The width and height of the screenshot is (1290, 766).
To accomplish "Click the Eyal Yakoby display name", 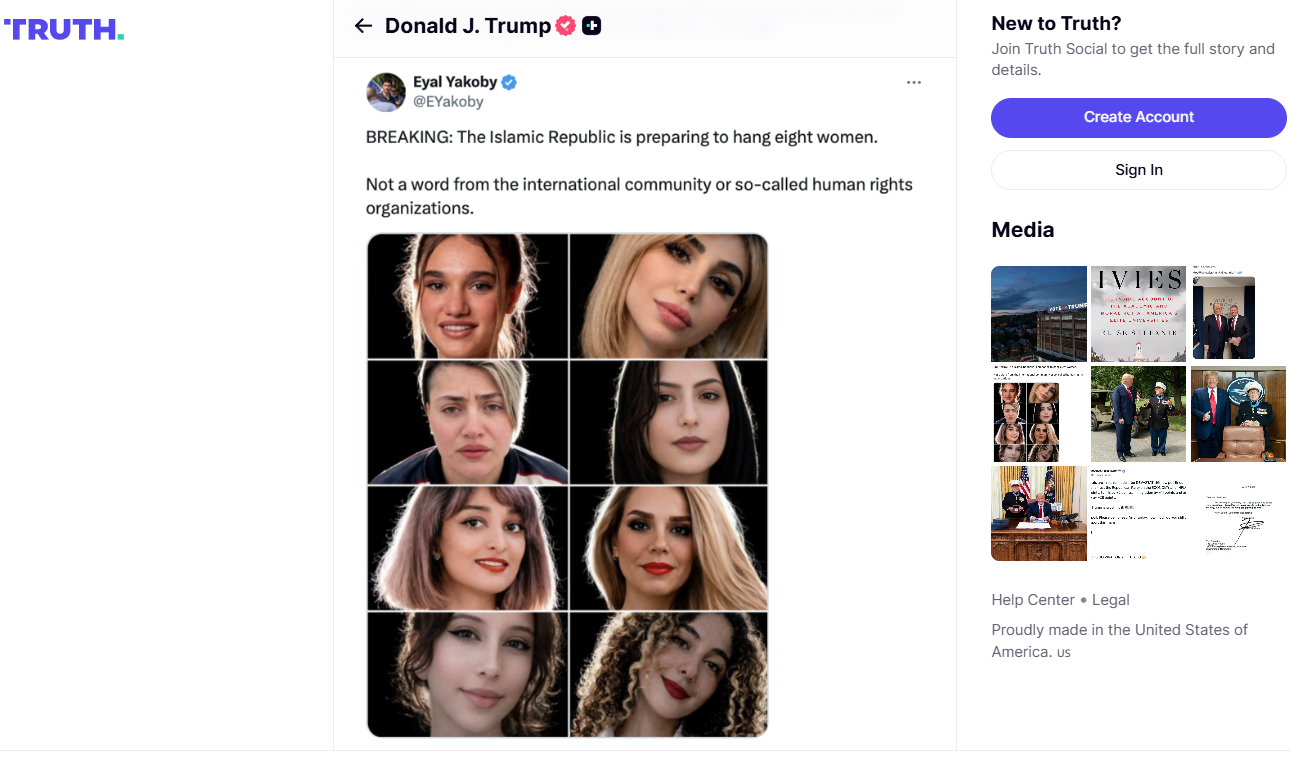I will point(455,82).
